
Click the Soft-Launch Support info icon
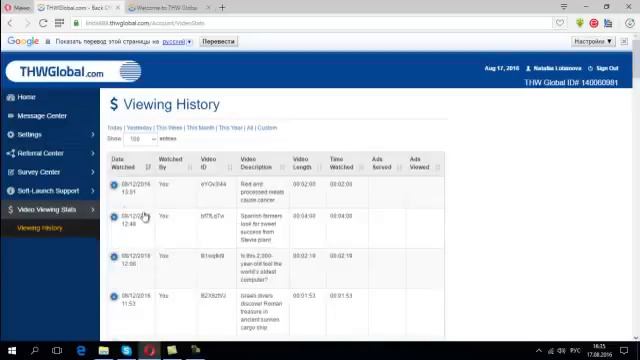pyautogui.click(x=11, y=191)
